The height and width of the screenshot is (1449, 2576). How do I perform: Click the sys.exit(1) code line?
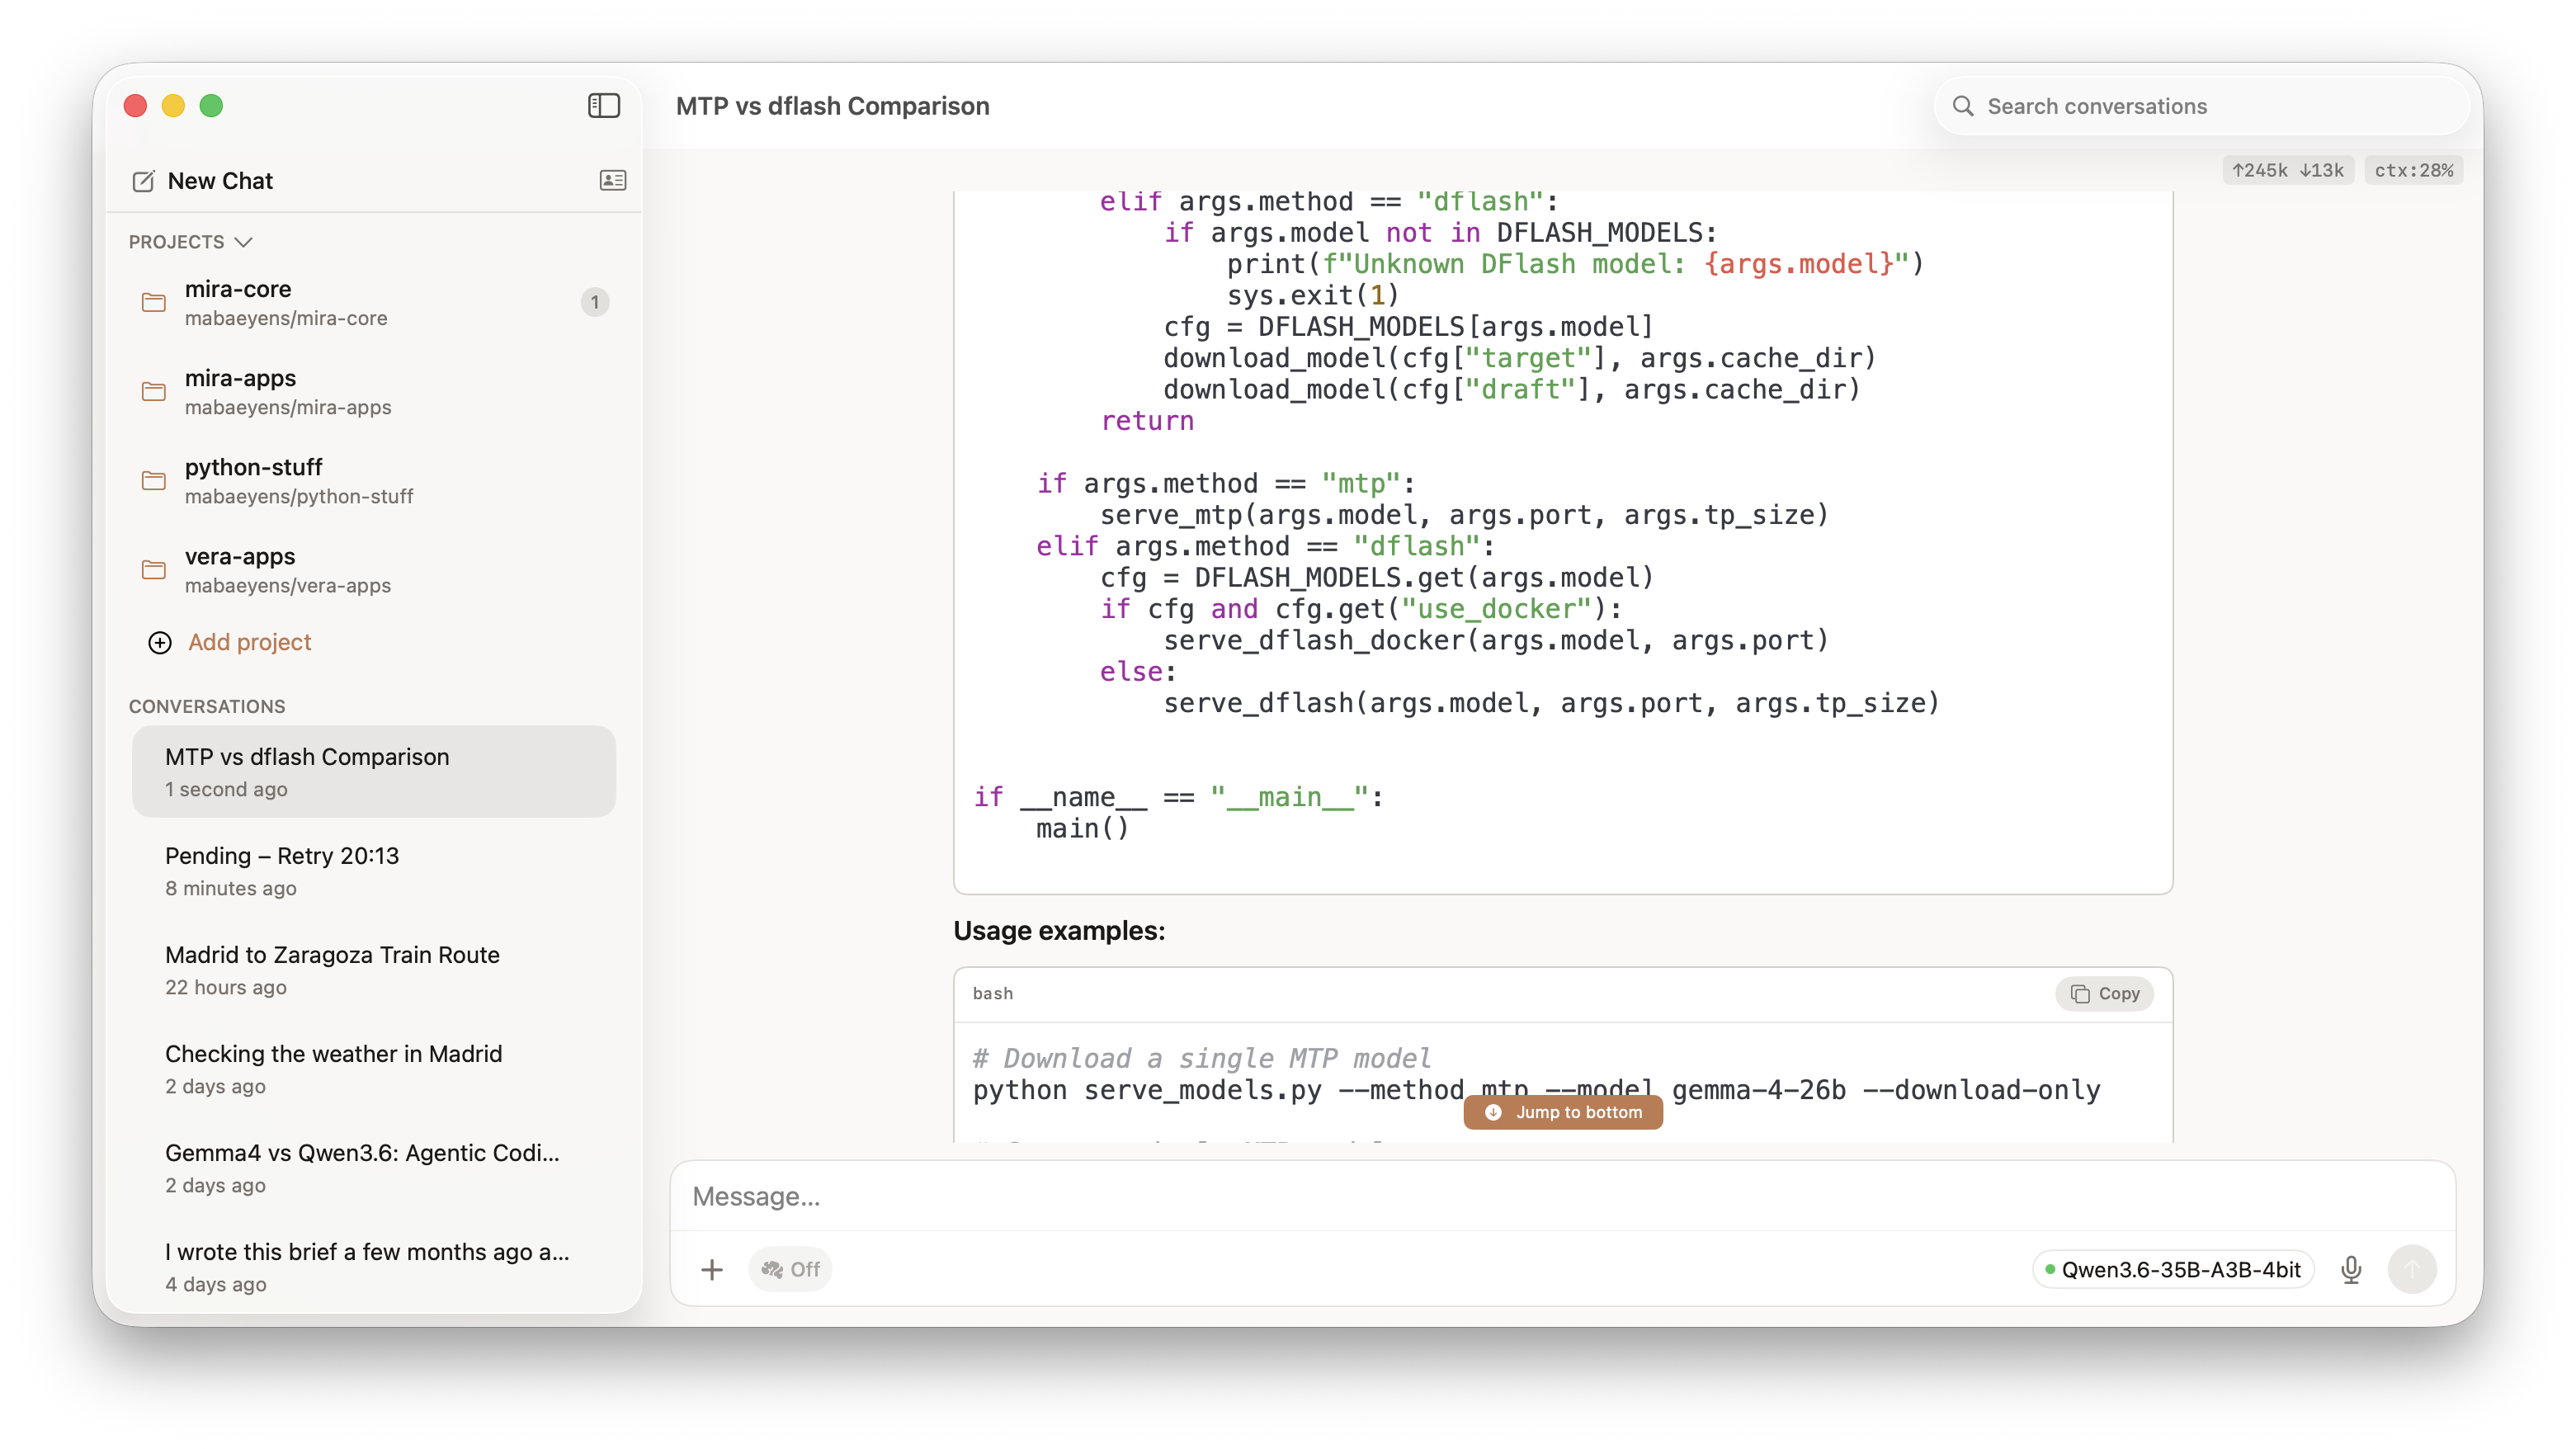point(1312,295)
